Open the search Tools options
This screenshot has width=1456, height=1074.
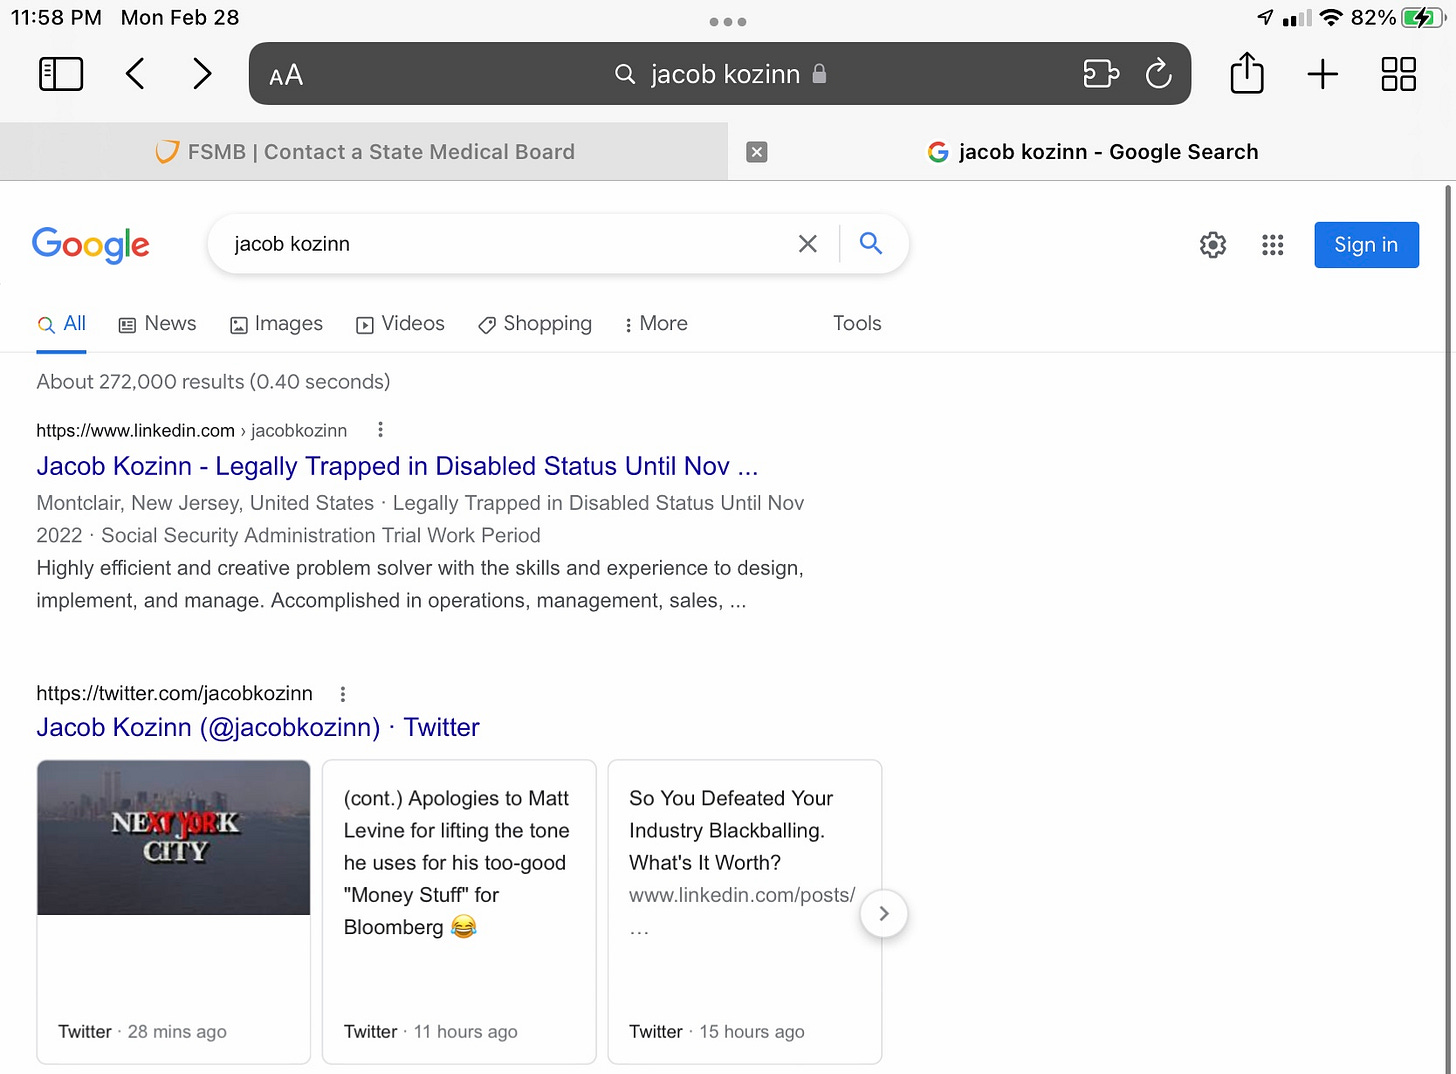click(x=857, y=324)
